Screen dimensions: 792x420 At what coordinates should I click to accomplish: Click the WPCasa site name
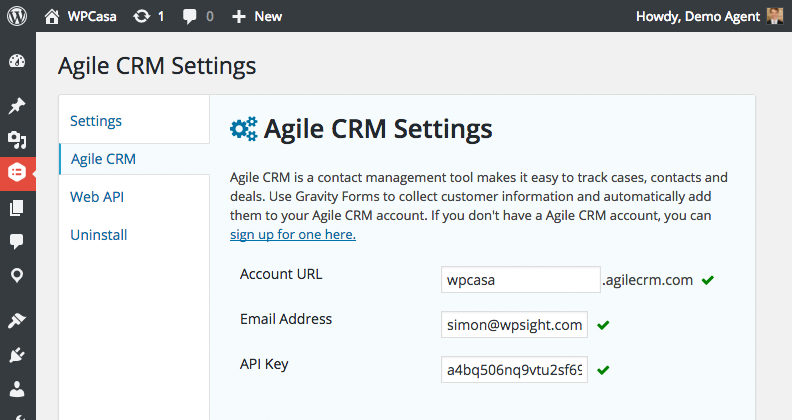pyautogui.click(x=92, y=17)
